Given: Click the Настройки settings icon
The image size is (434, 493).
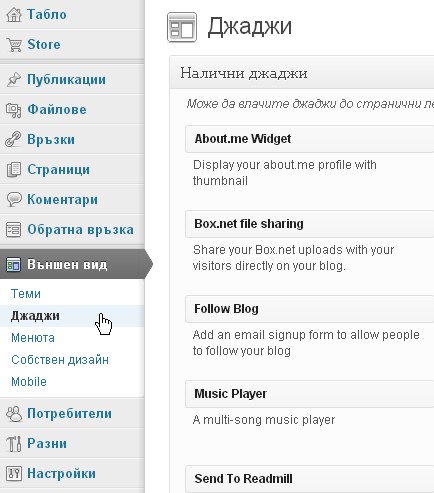Looking at the screenshot, I should 14,473.
